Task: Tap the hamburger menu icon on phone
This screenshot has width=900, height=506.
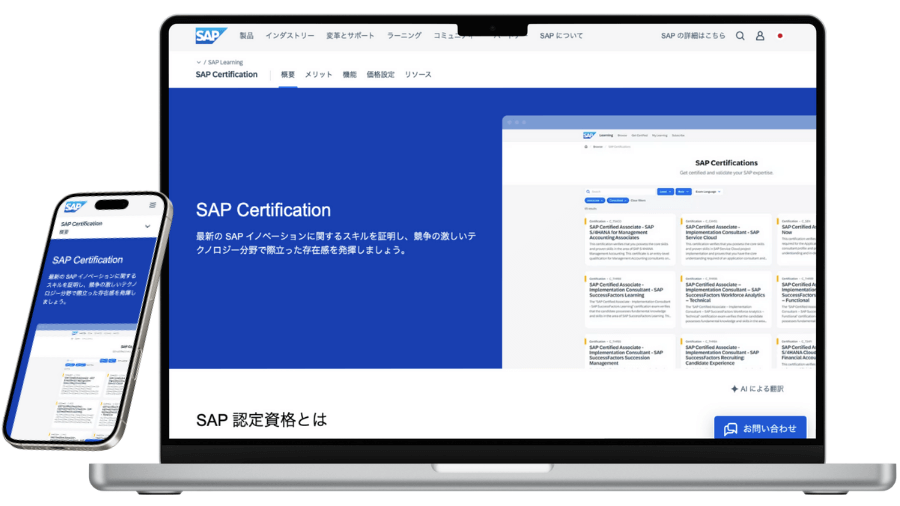Action: coord(152,205)
